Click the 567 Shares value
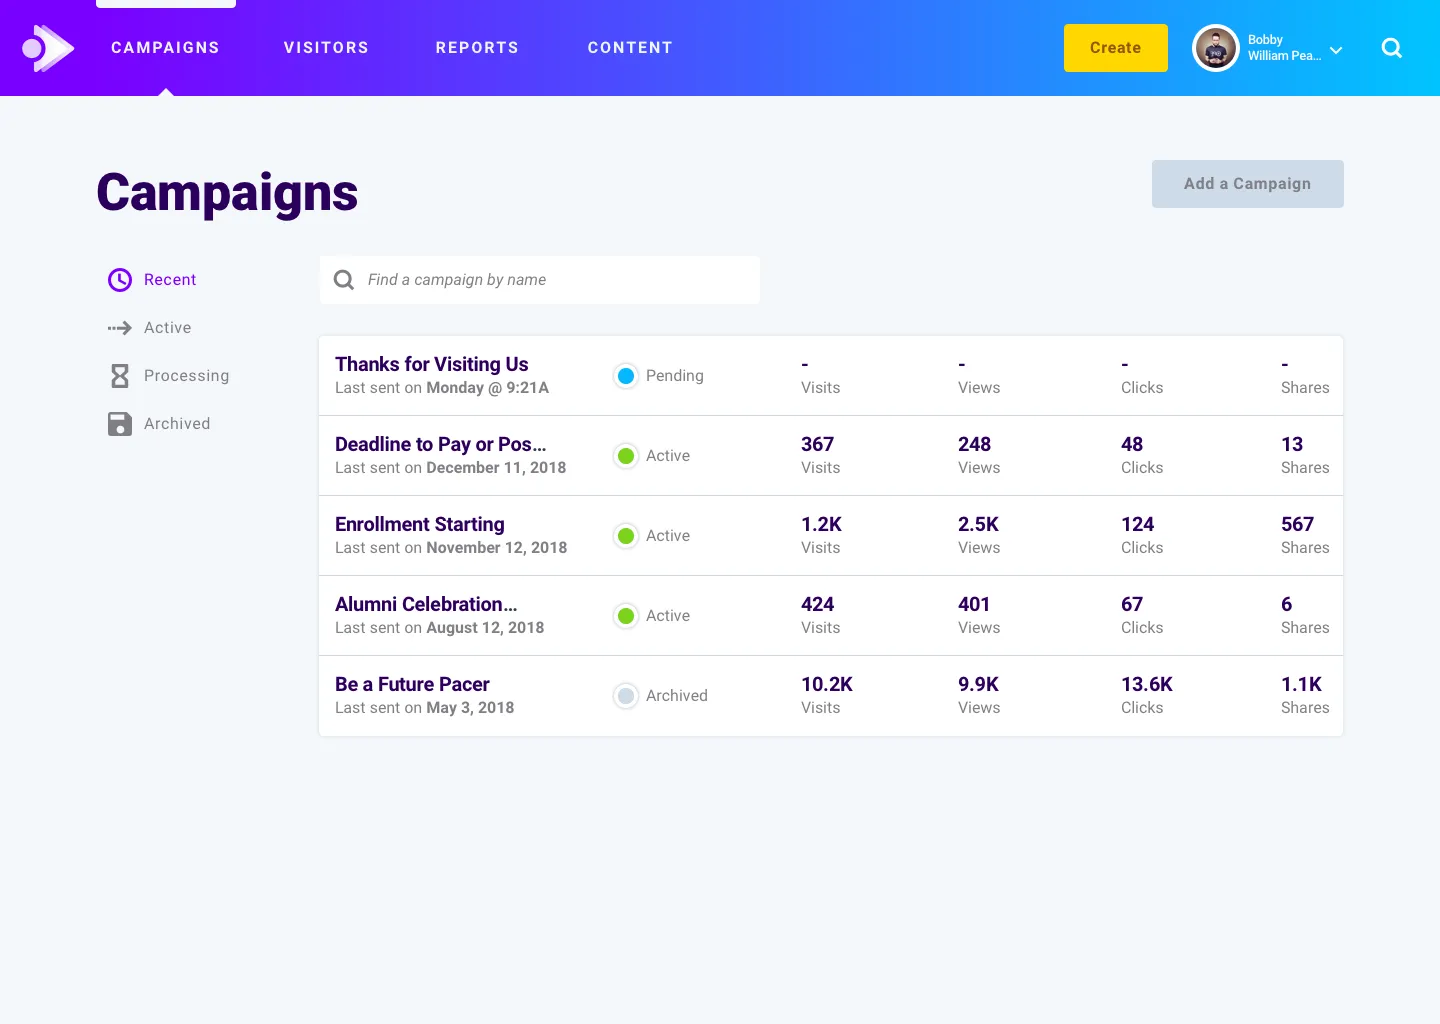The height and width of the screenshot is (1024, 1440). tap(1297, 524)
